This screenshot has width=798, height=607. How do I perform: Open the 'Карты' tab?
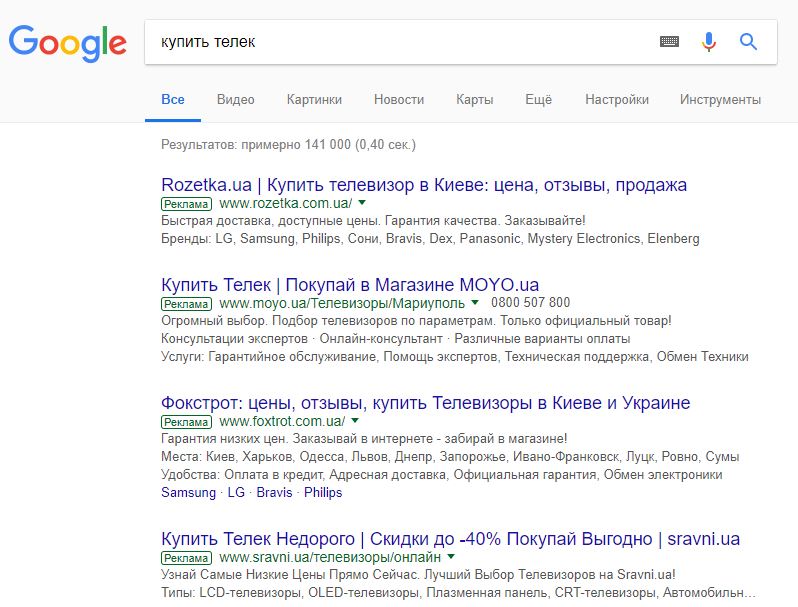(x=475, y=100)
